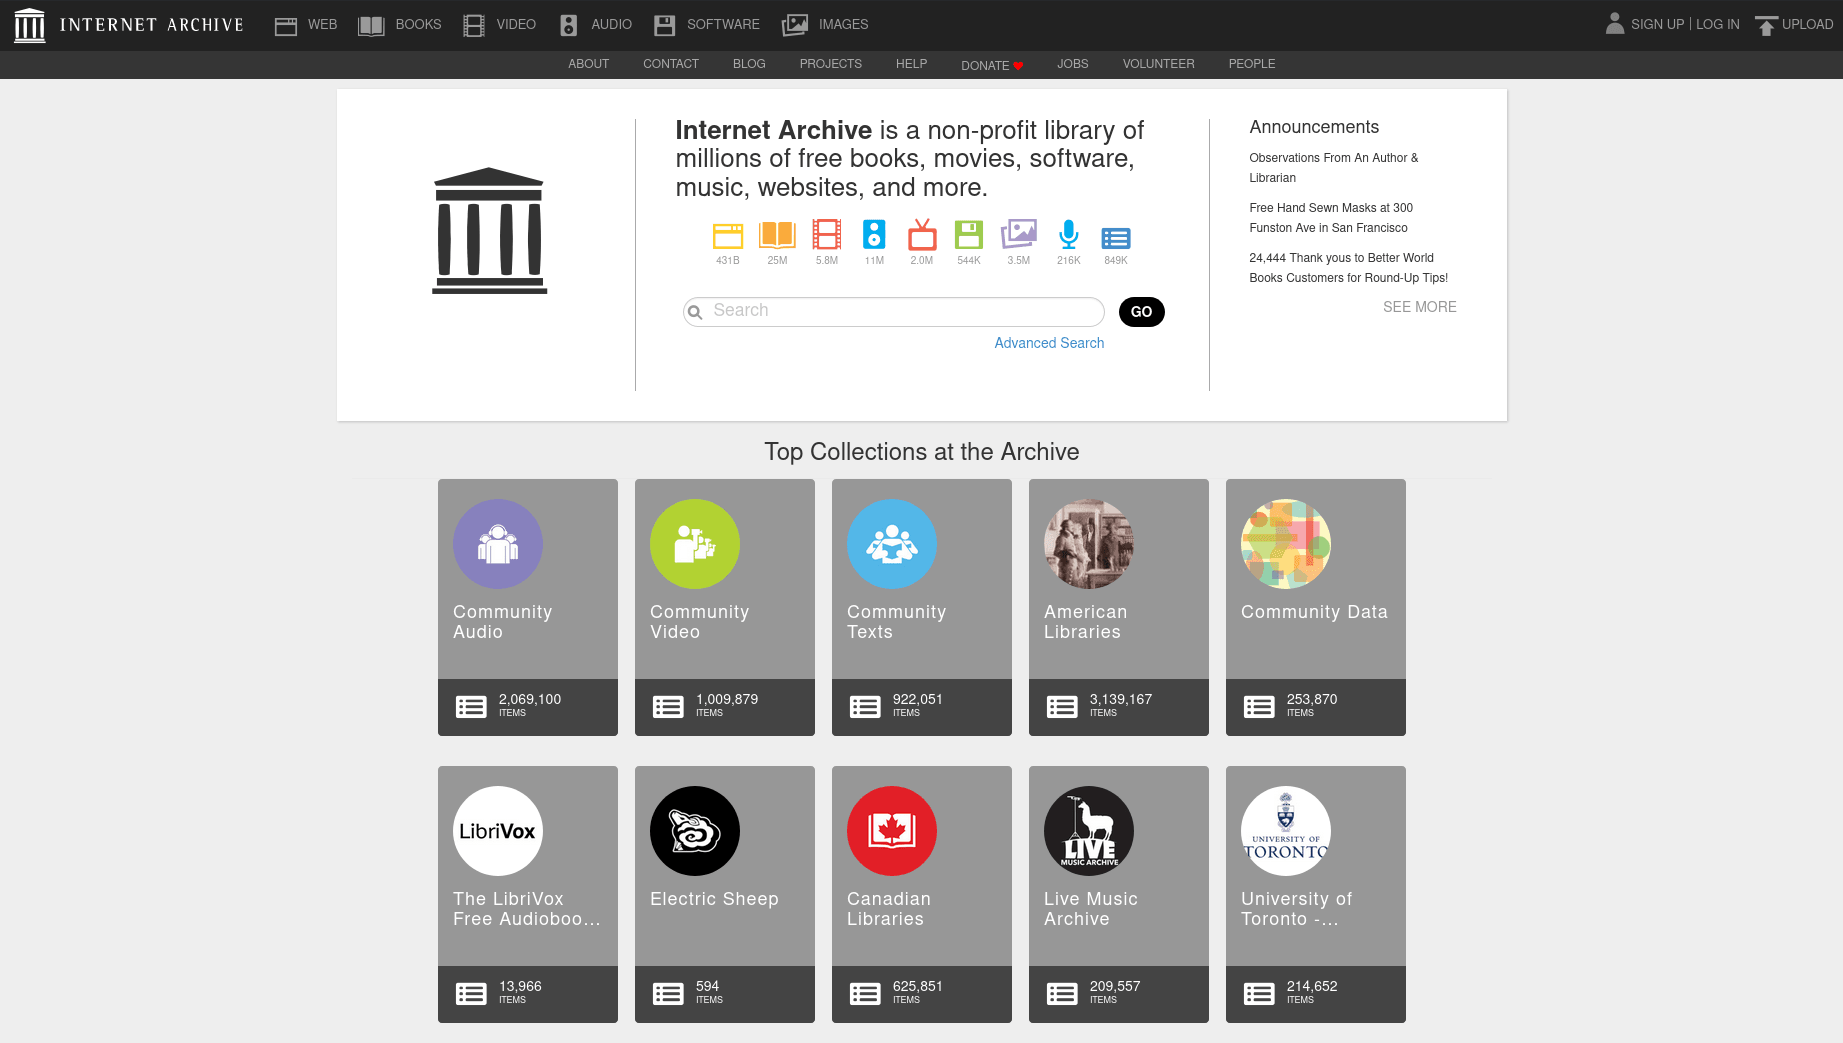Open the SOFTWARE menu in top navigation
The image size is (1843, 1043).
pyautogui.click(x=706, y=25)
